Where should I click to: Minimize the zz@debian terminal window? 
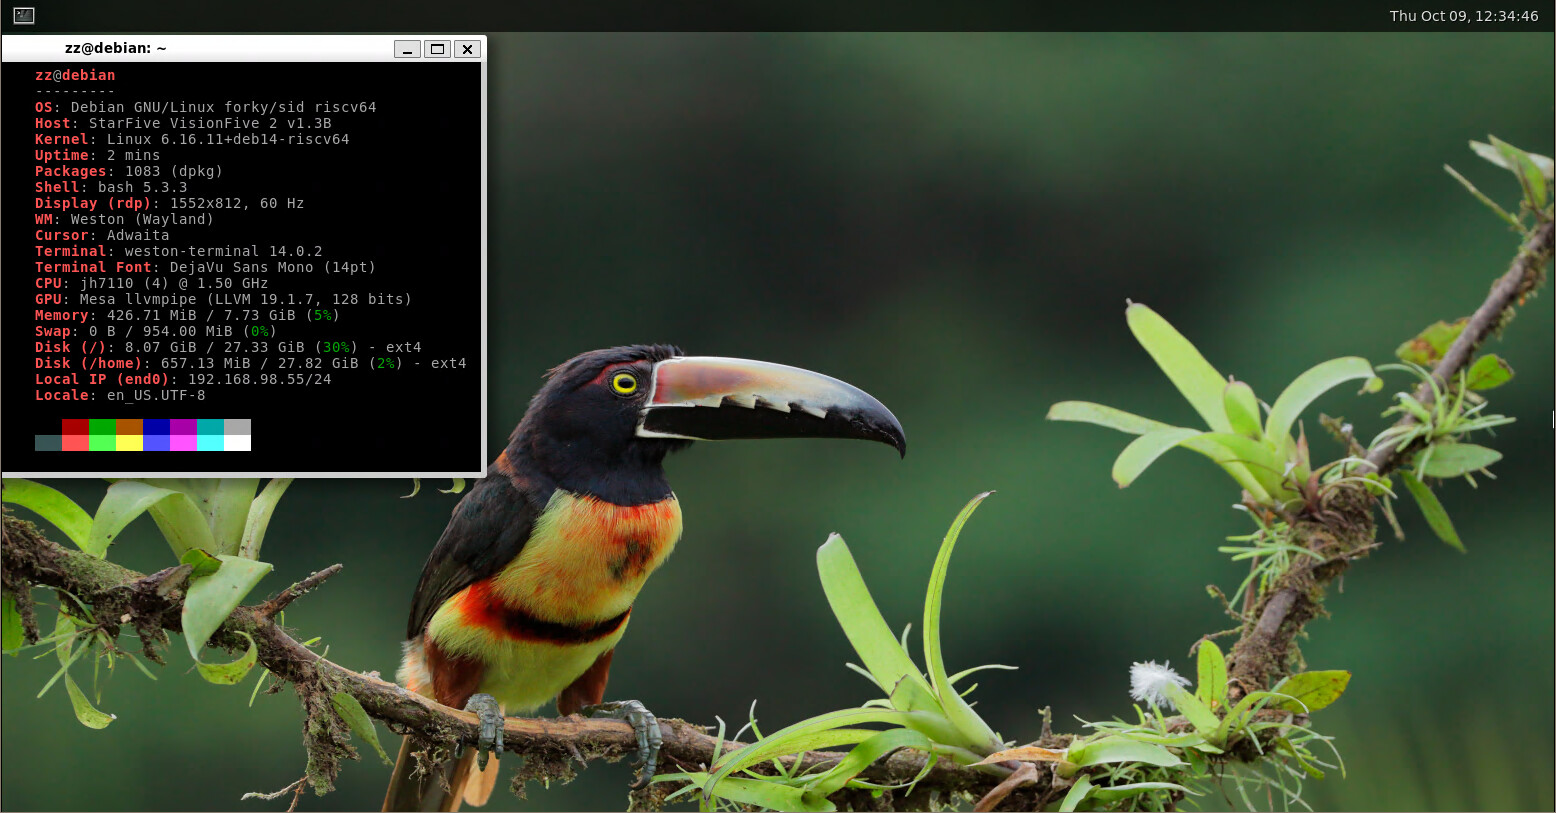pyautogui.click(x=407, y=49)
